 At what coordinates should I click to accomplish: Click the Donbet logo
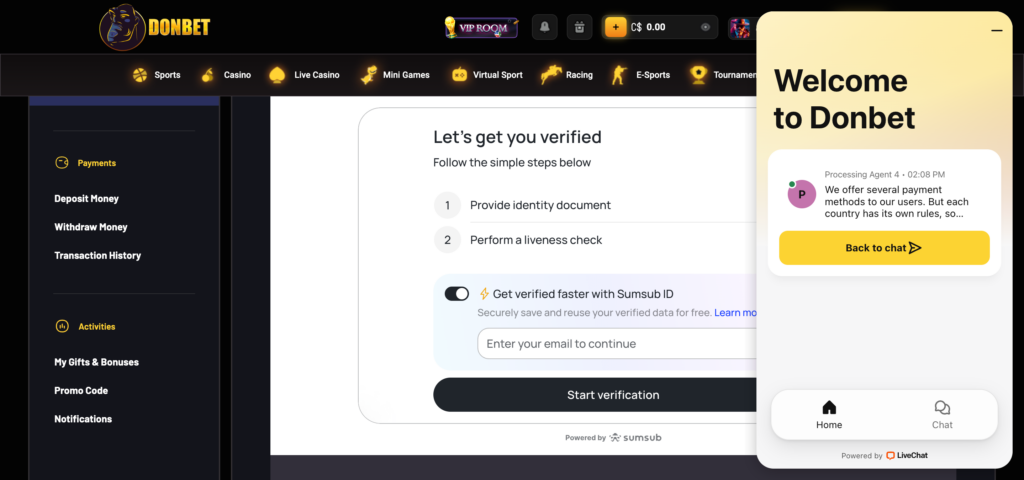coord(155,27)
